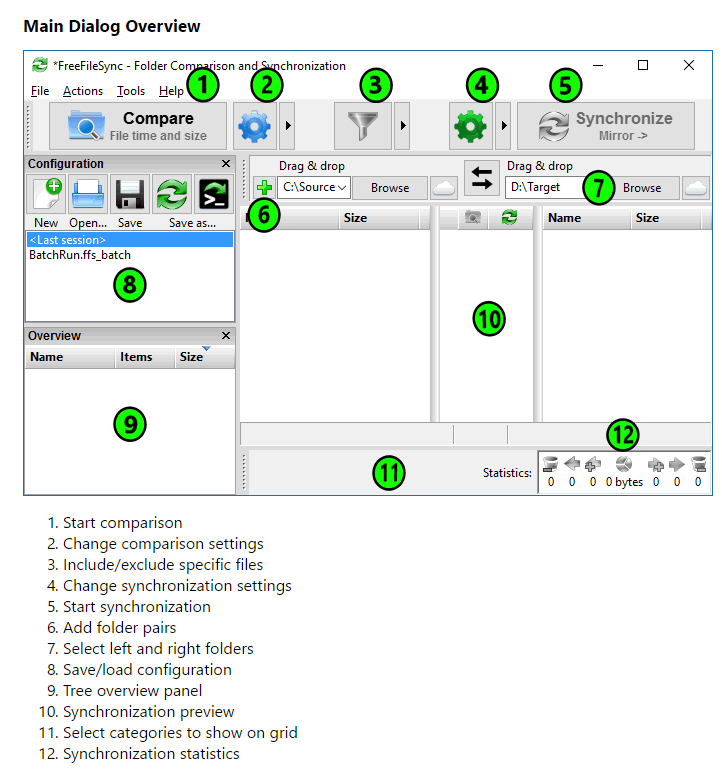The height and width of the screenshot is (776, 722).
Task: Click 'Start synchronization' list item
Action: tap(137, 607)
